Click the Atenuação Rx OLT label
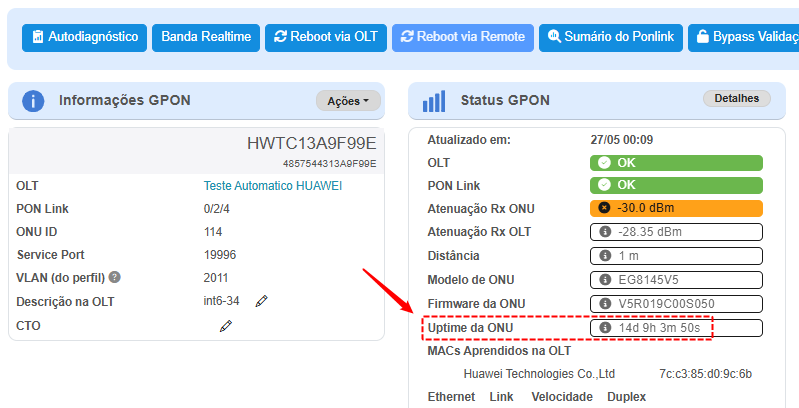This screenshot has height=408, width=799. pos(479,232)
